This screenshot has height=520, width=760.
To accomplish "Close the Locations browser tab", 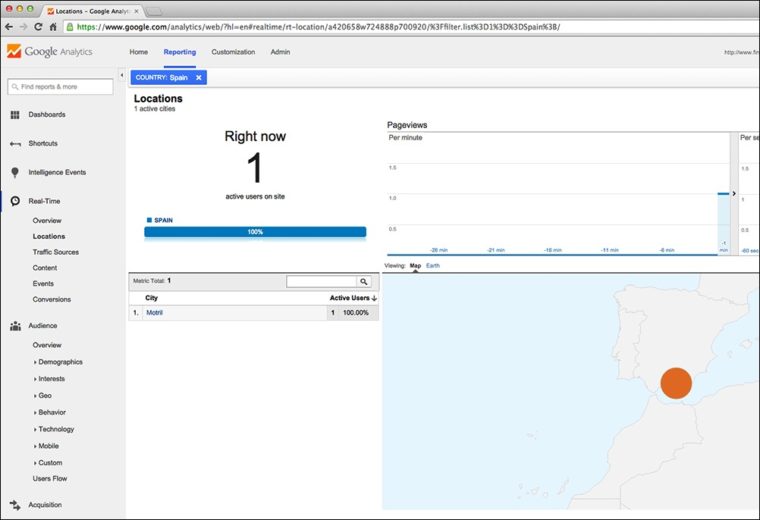I will (136, 11).
